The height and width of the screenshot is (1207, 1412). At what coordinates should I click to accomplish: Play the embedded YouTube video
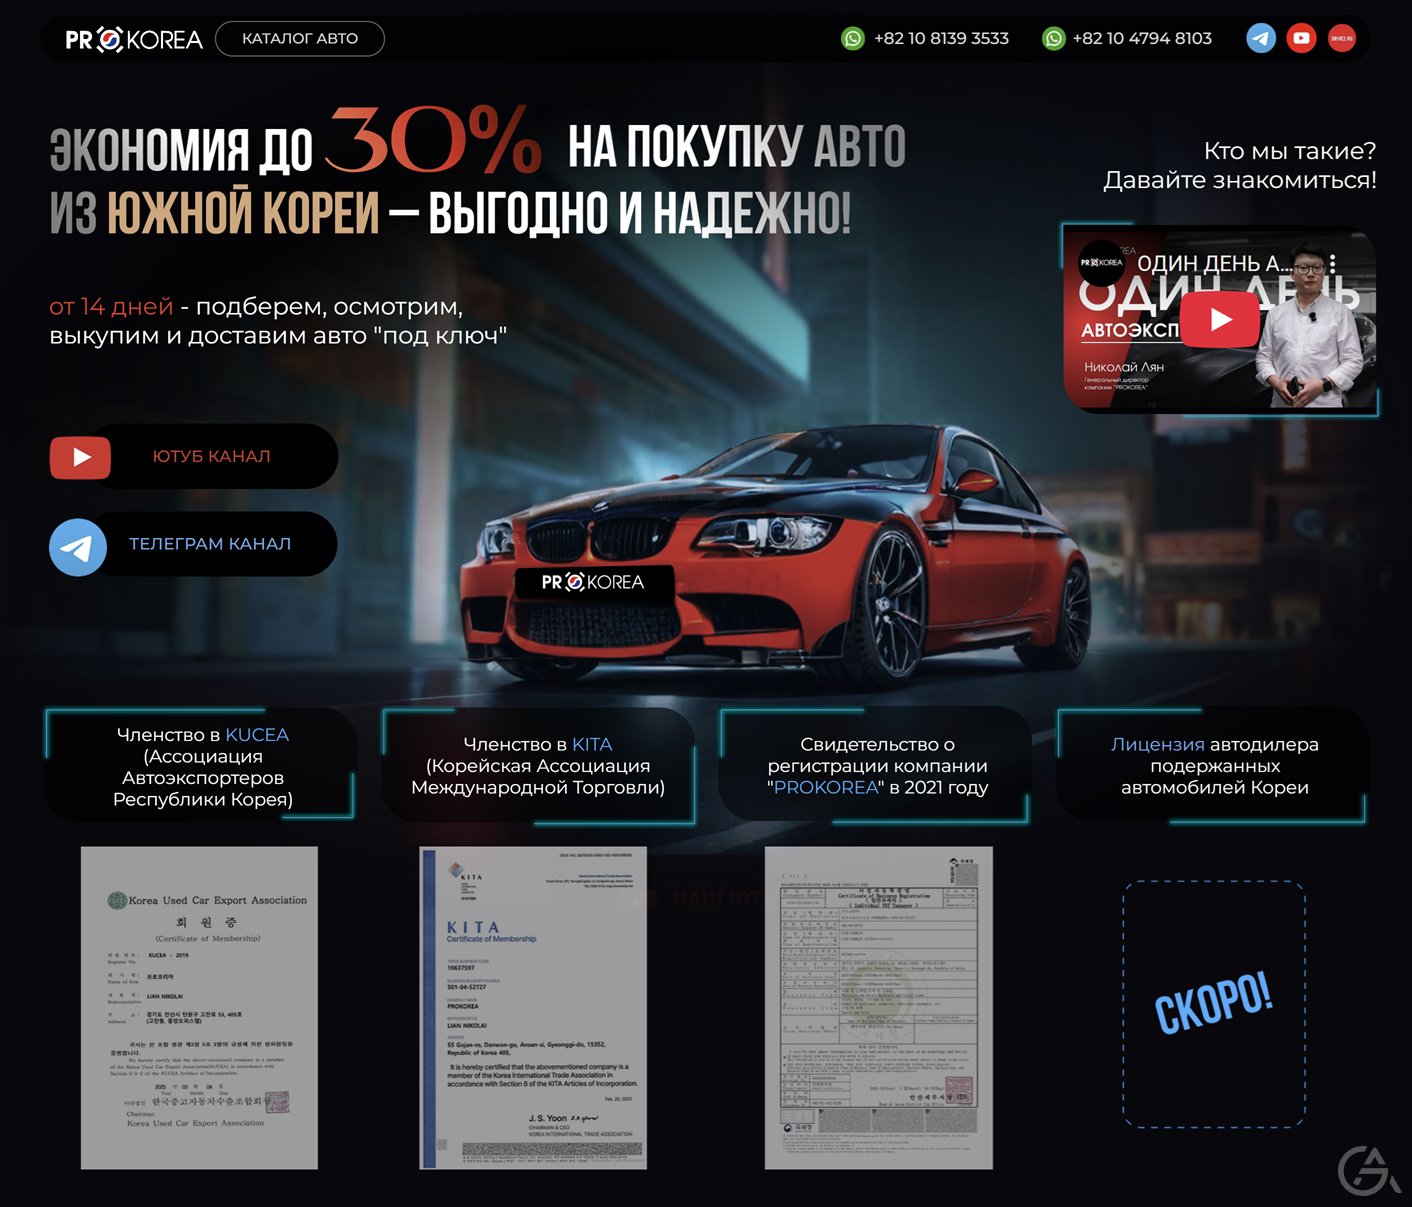[1220, 319]
